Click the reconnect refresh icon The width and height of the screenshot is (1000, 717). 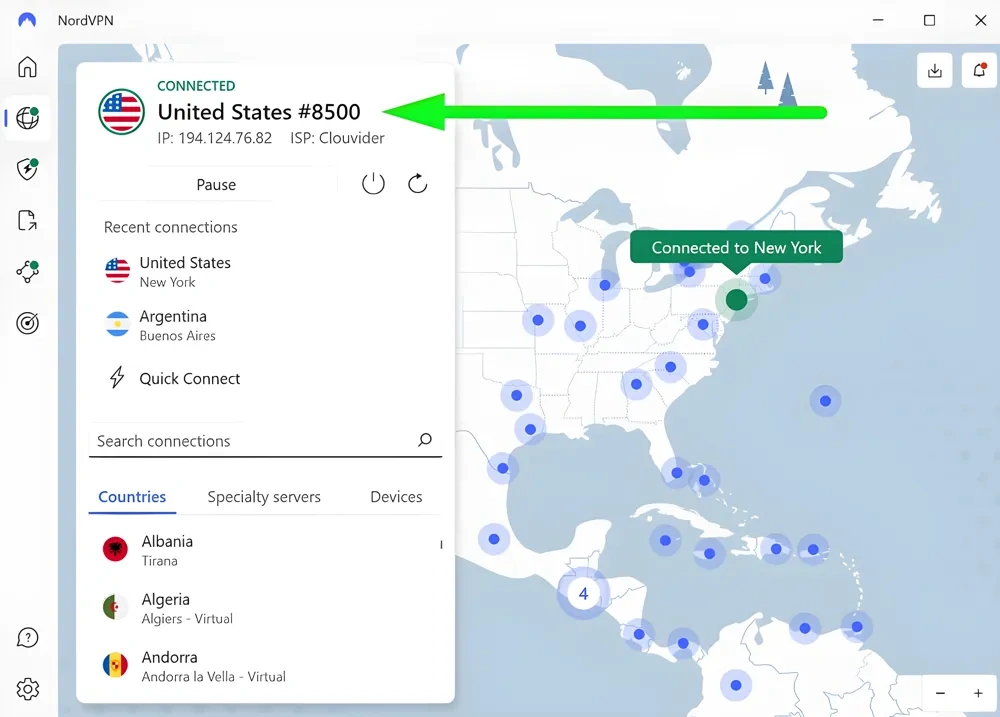coord(417,184)
